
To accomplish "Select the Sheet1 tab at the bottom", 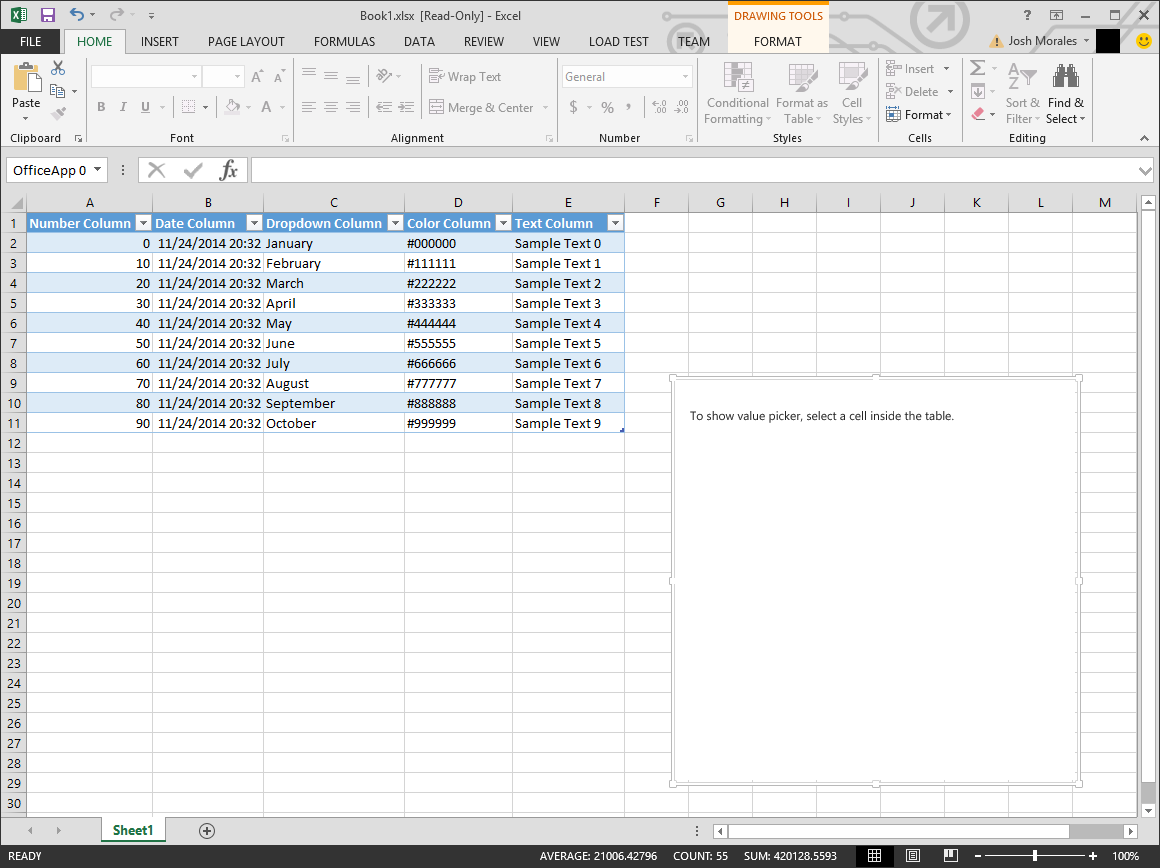I will pos(133,830).
